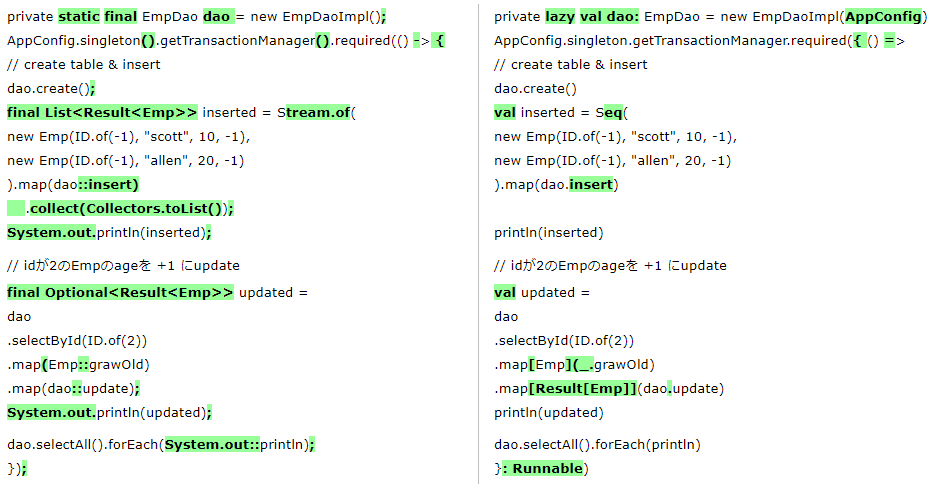Click '"allen"' Emp line in right pane
Viewport: 938px width, 484px height.
(612, 160)
